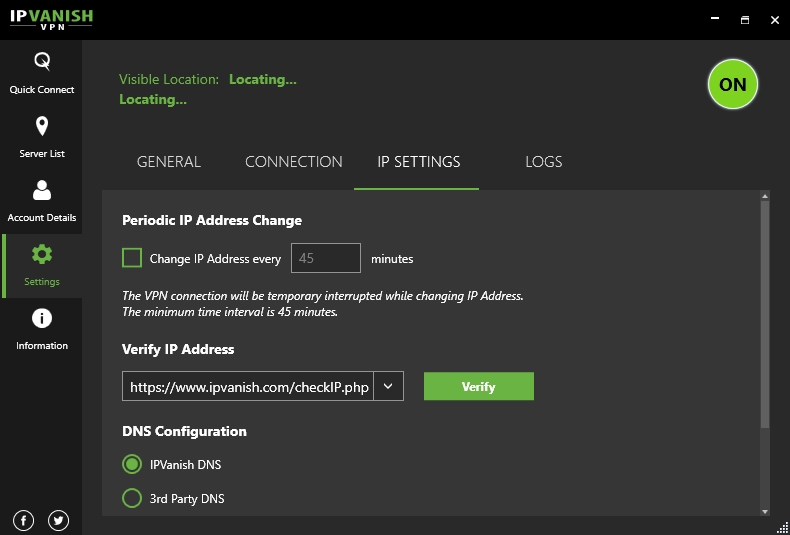Open the Facebook icon link
The width and height of the screenshot is (790, 535).
[24, 520]
